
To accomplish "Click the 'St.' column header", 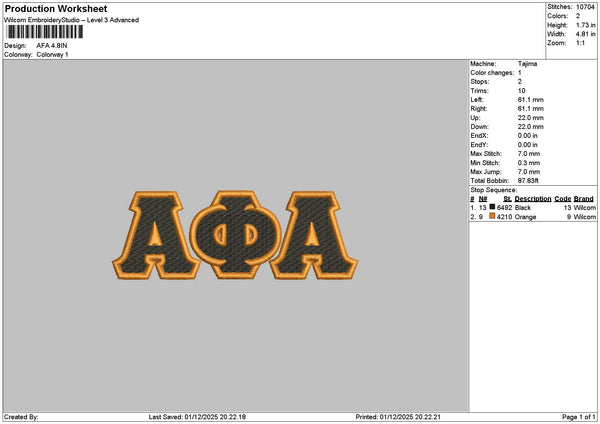I will 507,199.
